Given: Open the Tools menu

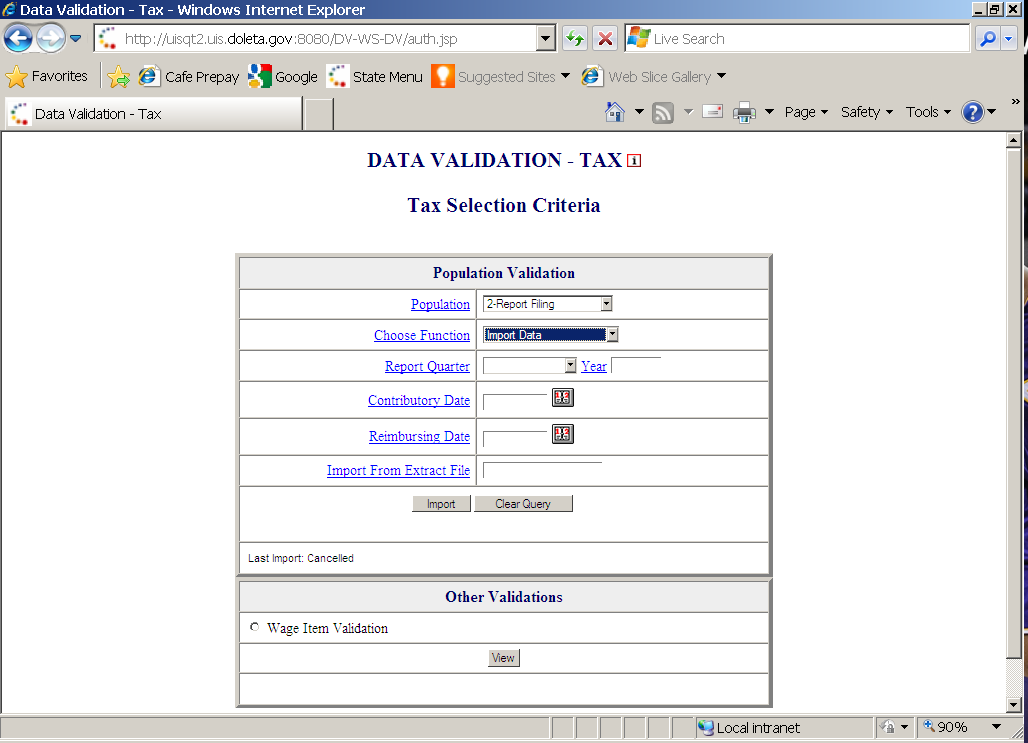Looking at the screenshot, I should [x=928, y=112].
